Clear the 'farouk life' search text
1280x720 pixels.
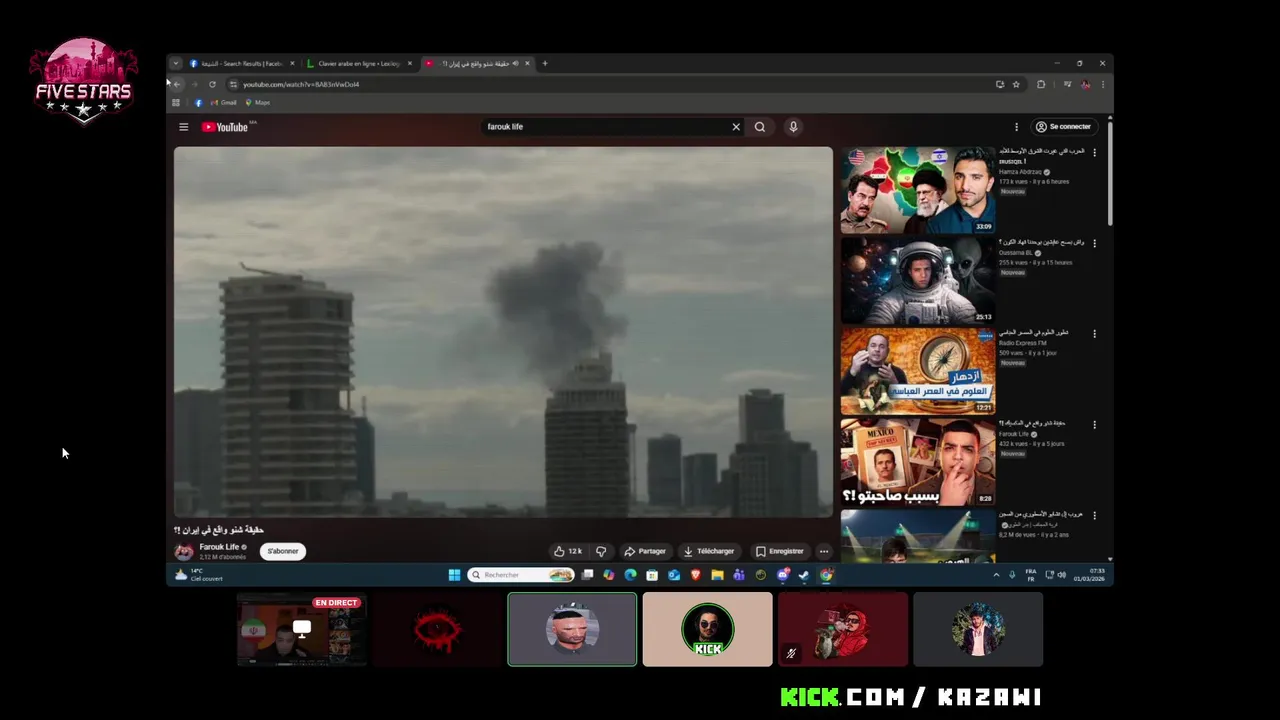[736, 127]
